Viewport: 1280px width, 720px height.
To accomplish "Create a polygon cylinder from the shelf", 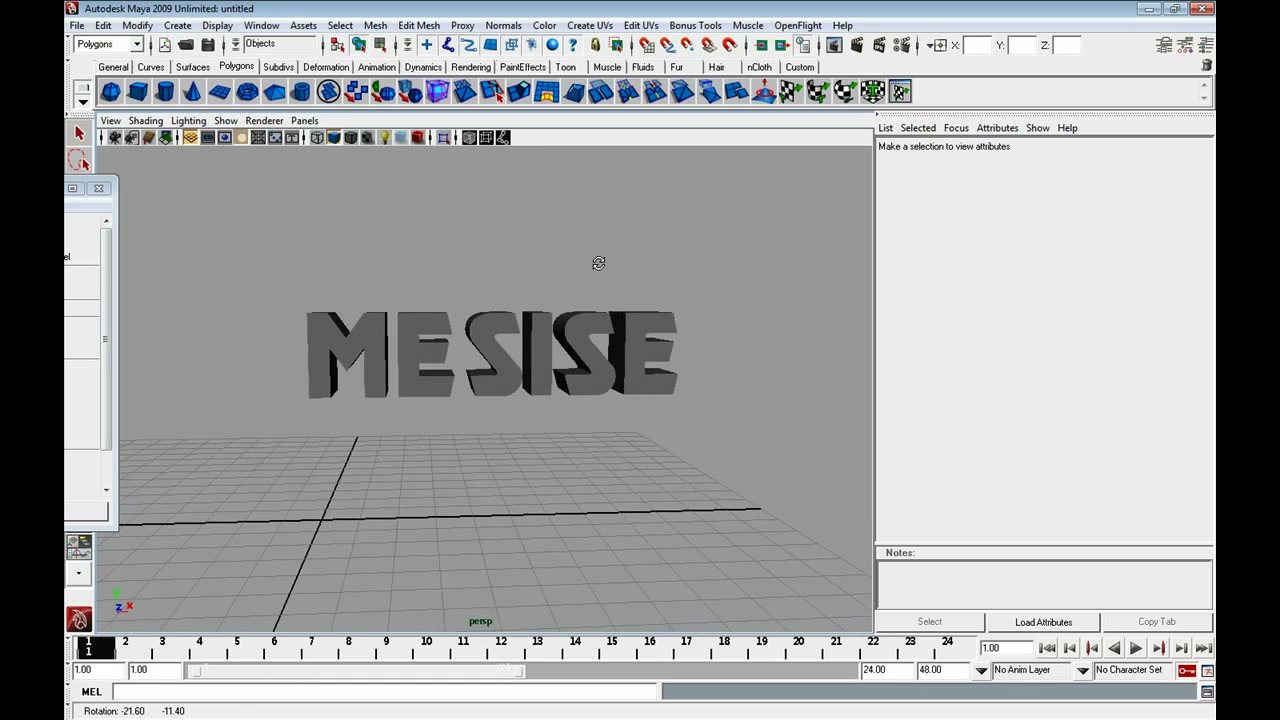I will click(165, 92).
